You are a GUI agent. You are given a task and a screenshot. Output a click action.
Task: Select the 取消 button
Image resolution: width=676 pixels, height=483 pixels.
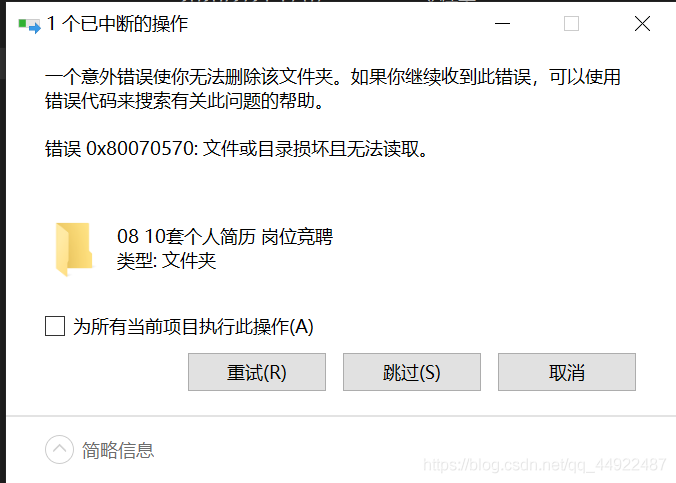pos(567,372)
